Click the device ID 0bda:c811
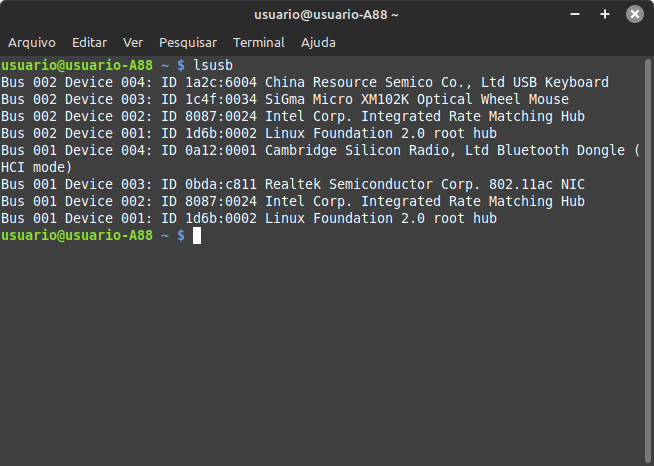Image resolution: width=654 pixels, height=466 pixels. (x=221, y=184)
